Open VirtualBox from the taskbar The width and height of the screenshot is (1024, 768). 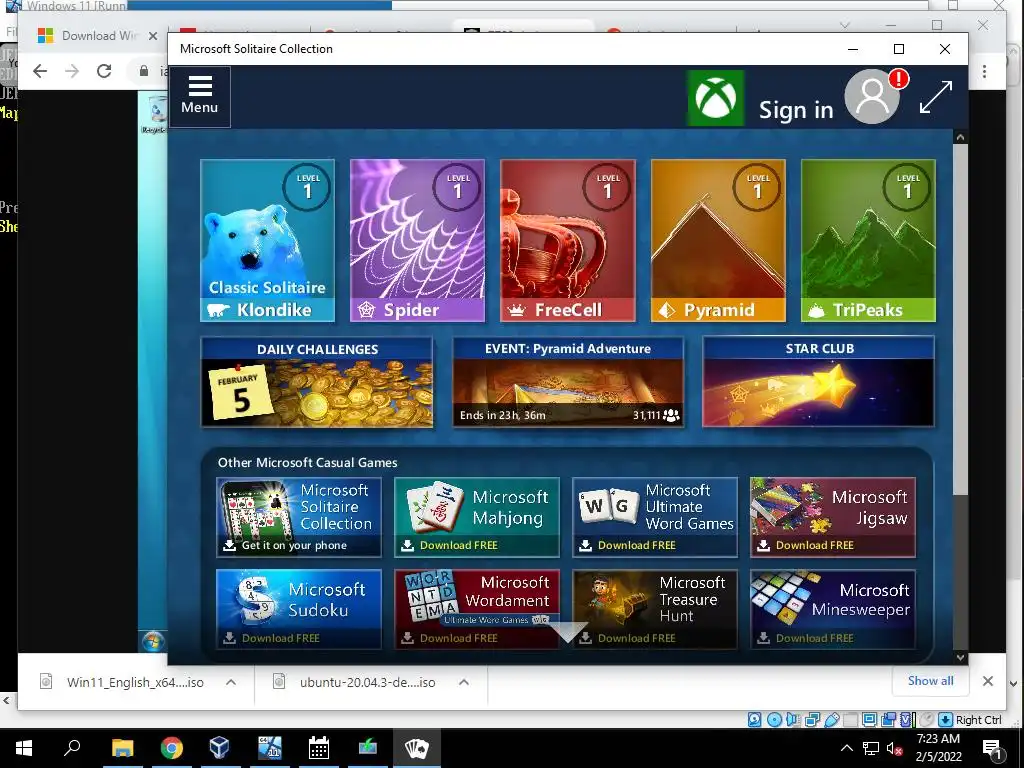(x=220, y=748)
